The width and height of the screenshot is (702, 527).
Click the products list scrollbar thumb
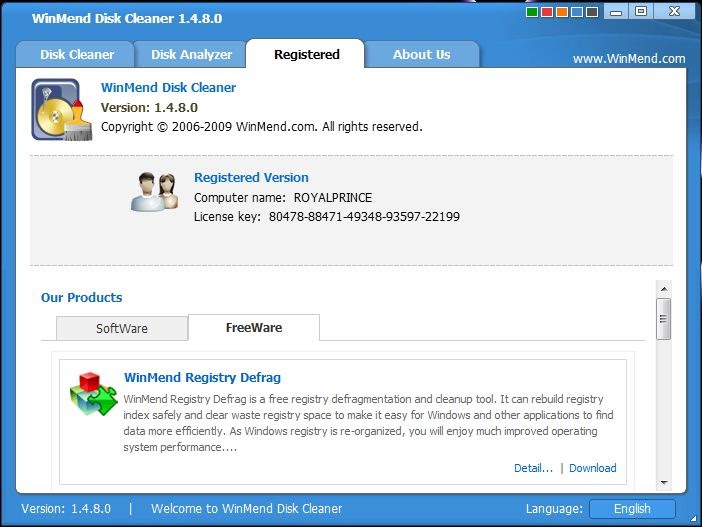point(663,319)
